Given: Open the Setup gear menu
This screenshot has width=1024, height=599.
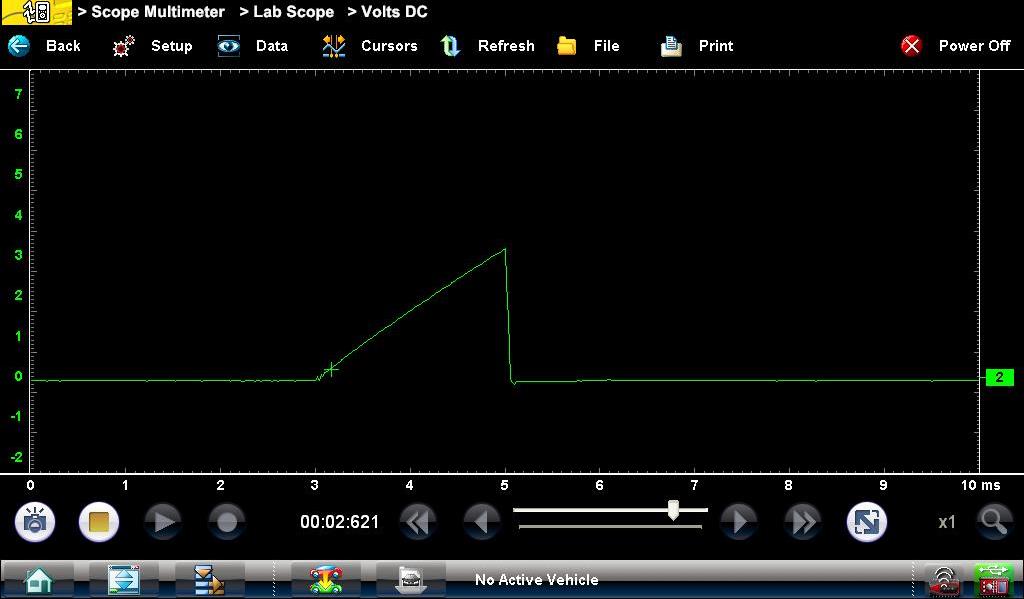Looking at the screenshot, I should (x=124, y=46).
